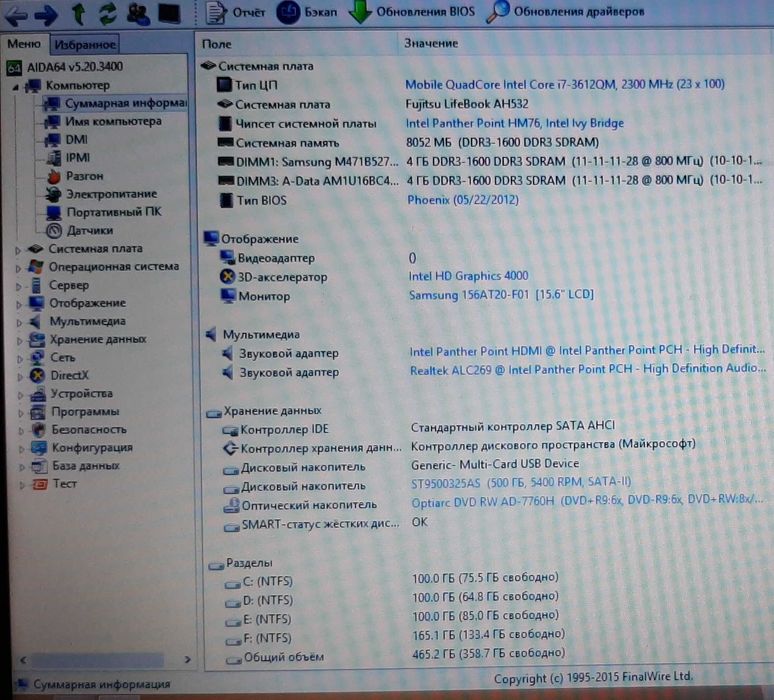774x700 pixels.
Task: Click left arrow of tree horizontal scrollbar
Action: tap(23, 659)
